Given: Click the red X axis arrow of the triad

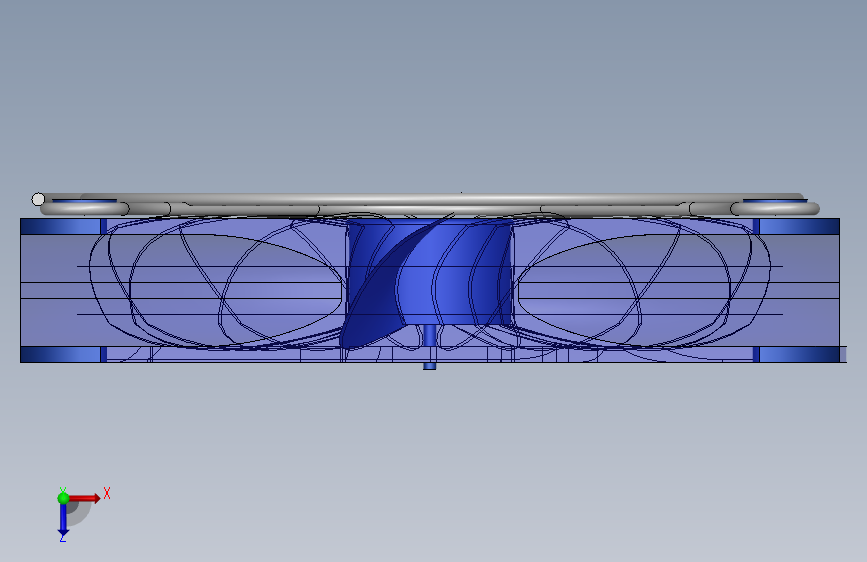Looking at the screenshot, I should tap(84, 498).
